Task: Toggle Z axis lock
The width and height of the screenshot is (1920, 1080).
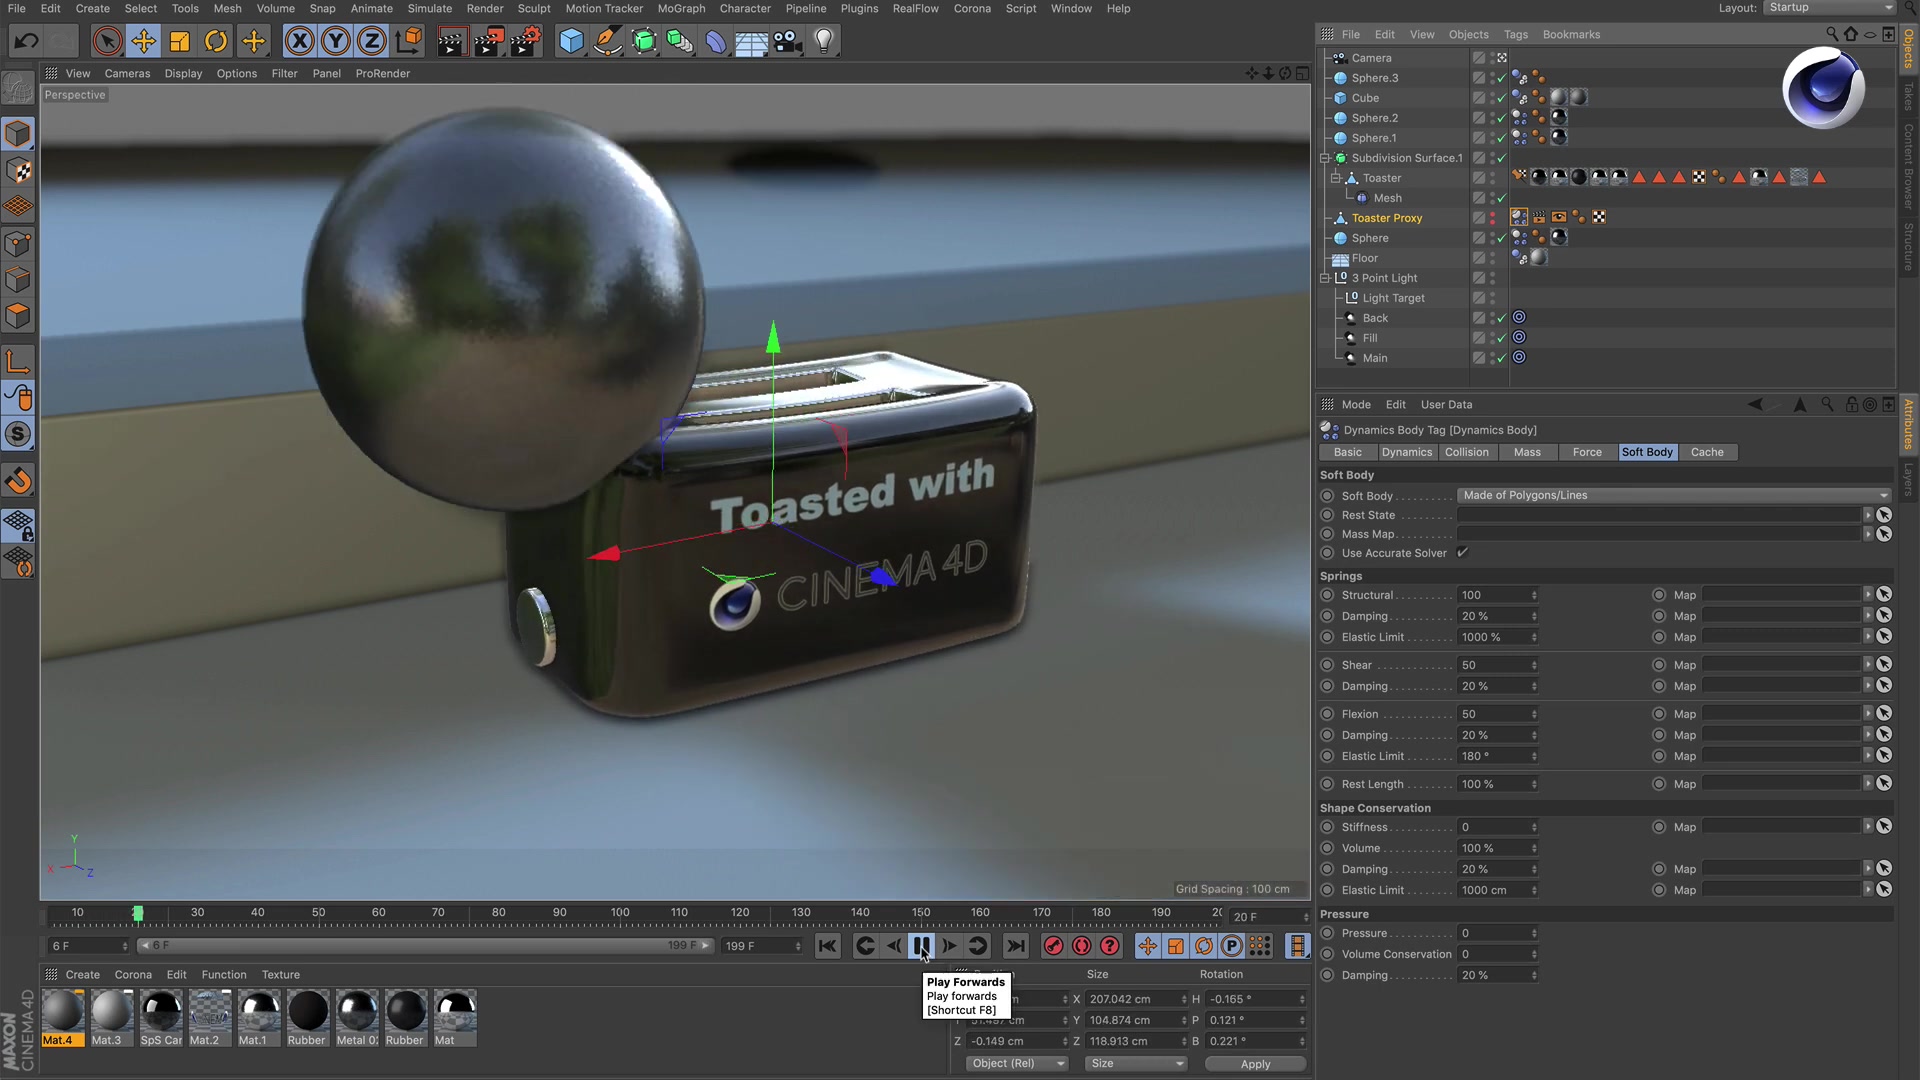Action: (x=372, y=41)
